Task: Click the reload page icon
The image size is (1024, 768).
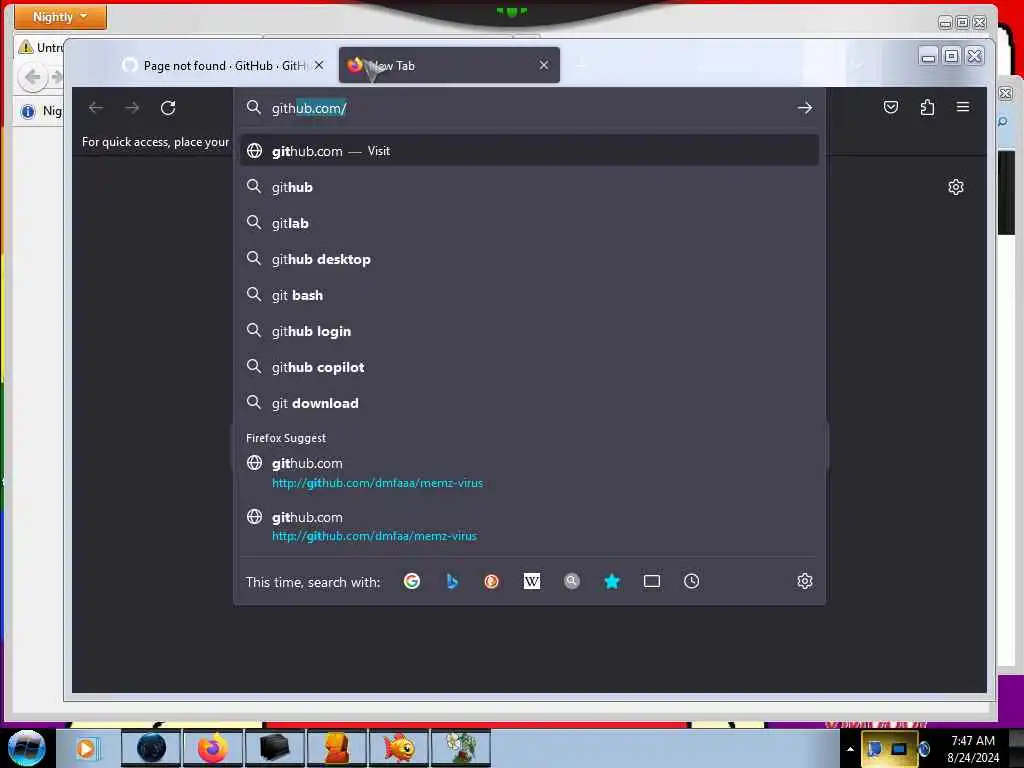Action: click(x=168, y=108)
